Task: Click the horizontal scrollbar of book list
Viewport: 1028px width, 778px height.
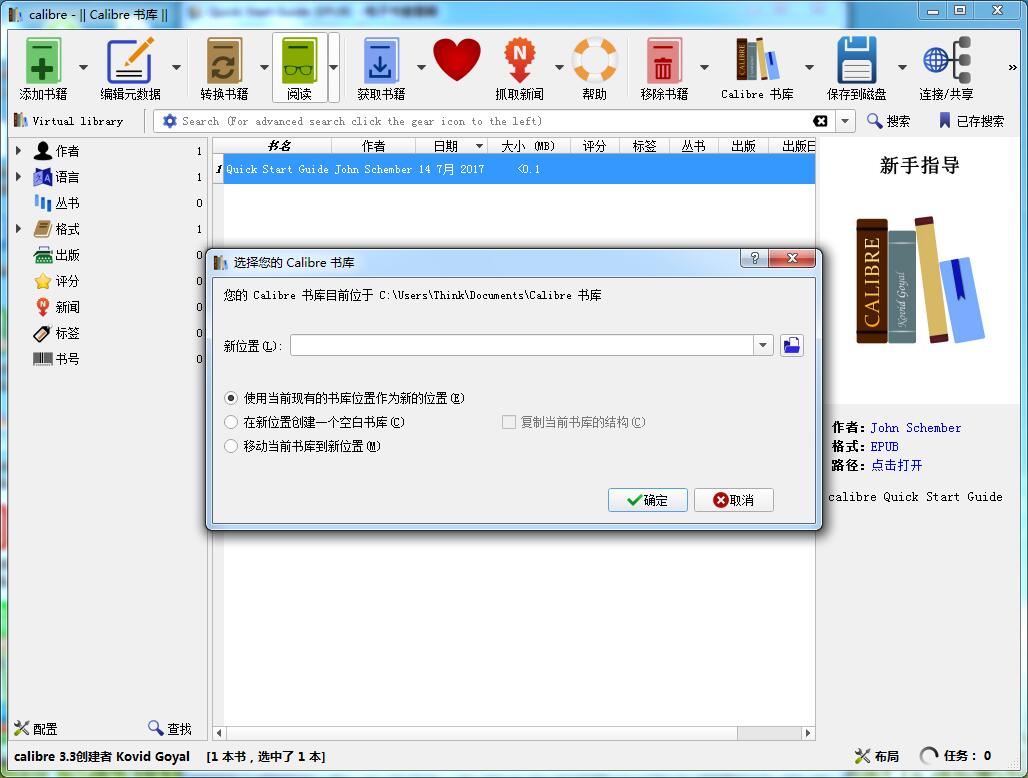Action: pos(513,733)
